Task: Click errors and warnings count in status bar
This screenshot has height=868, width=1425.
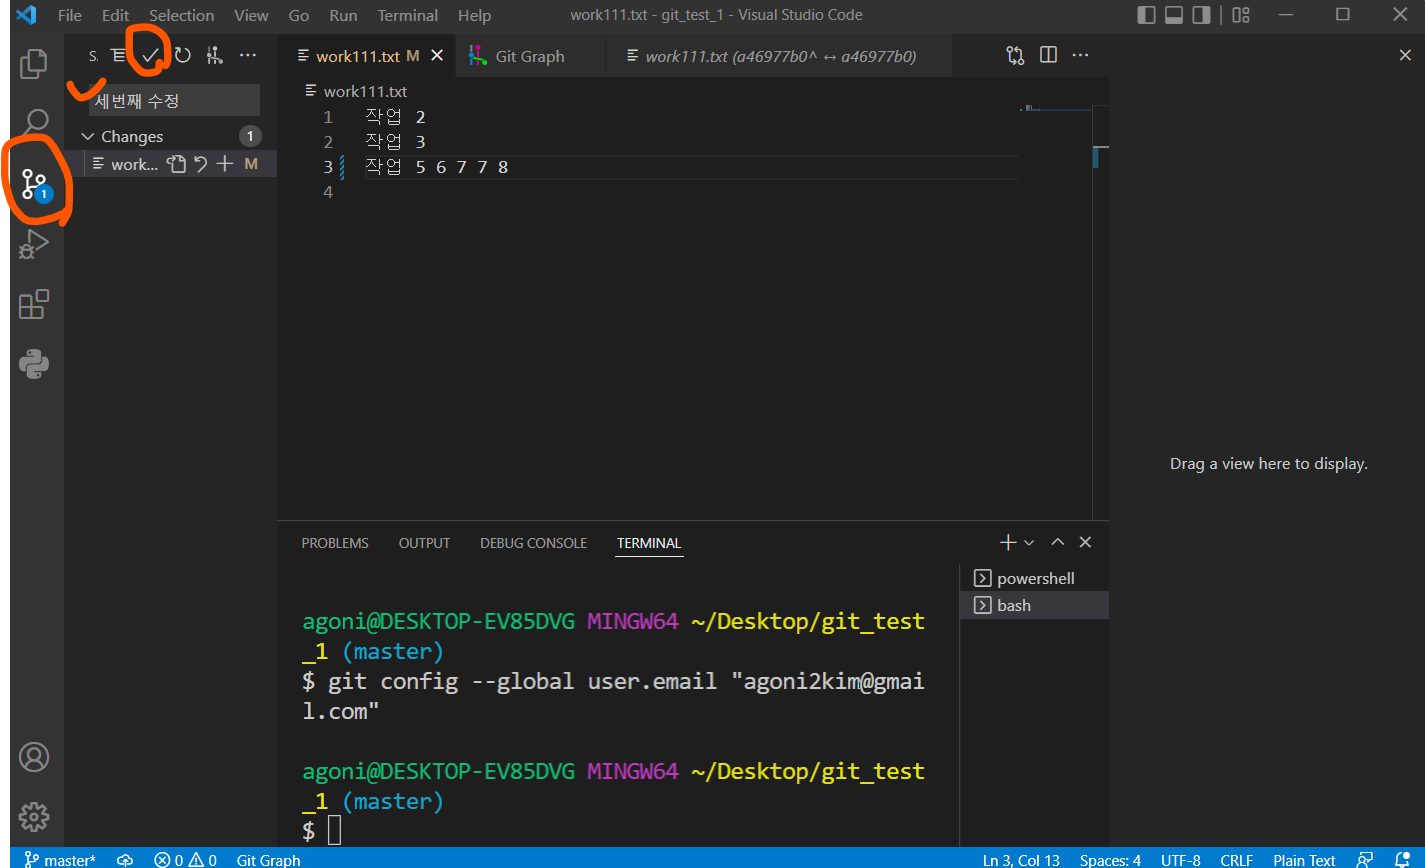Action: click(185, 860)
